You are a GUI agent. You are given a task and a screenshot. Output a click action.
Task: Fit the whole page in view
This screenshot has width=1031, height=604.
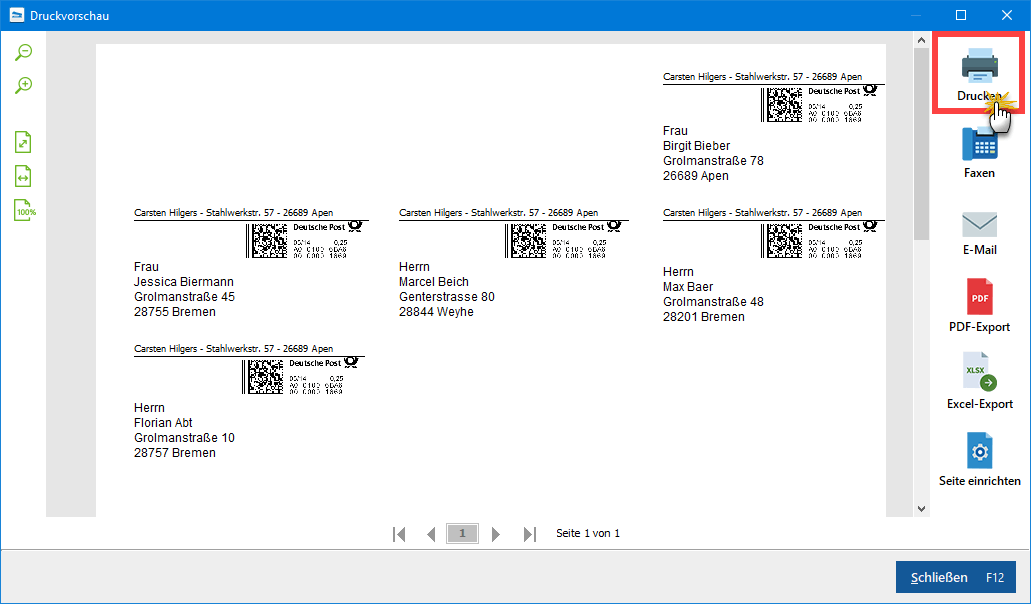tap(24, 142)
